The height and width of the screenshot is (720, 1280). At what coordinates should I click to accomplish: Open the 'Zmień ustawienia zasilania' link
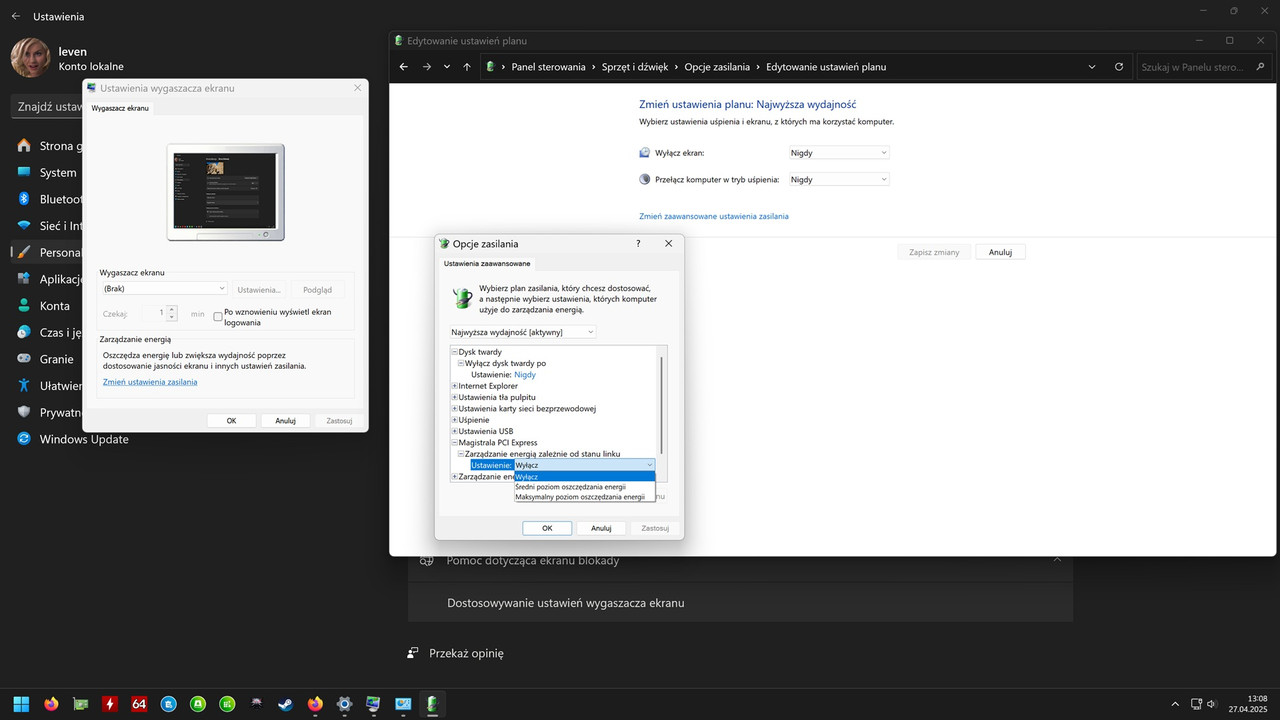[150, 382]
